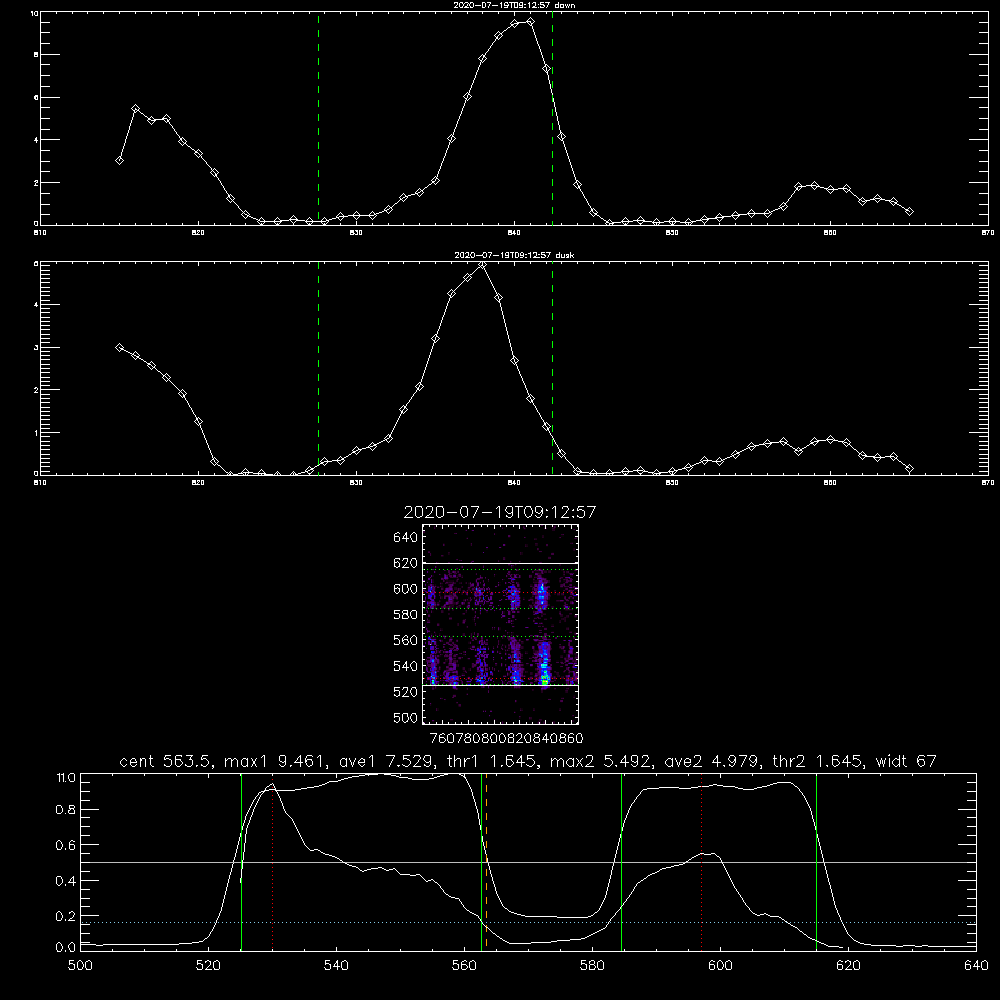Viewport: 1000px width, 1000px height.
Task: Click the last diamond data point in dawn plot
Action: pos(909,211)
